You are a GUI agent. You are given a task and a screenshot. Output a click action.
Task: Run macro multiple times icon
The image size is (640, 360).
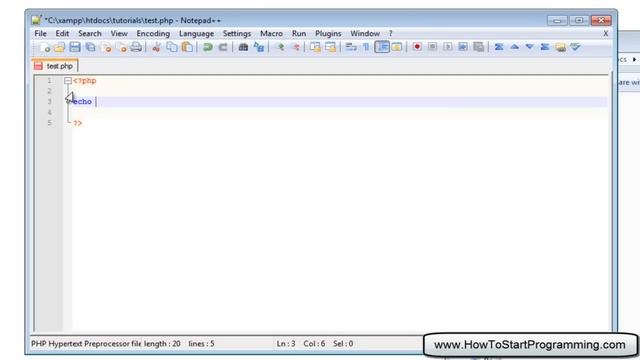(463, 47)
